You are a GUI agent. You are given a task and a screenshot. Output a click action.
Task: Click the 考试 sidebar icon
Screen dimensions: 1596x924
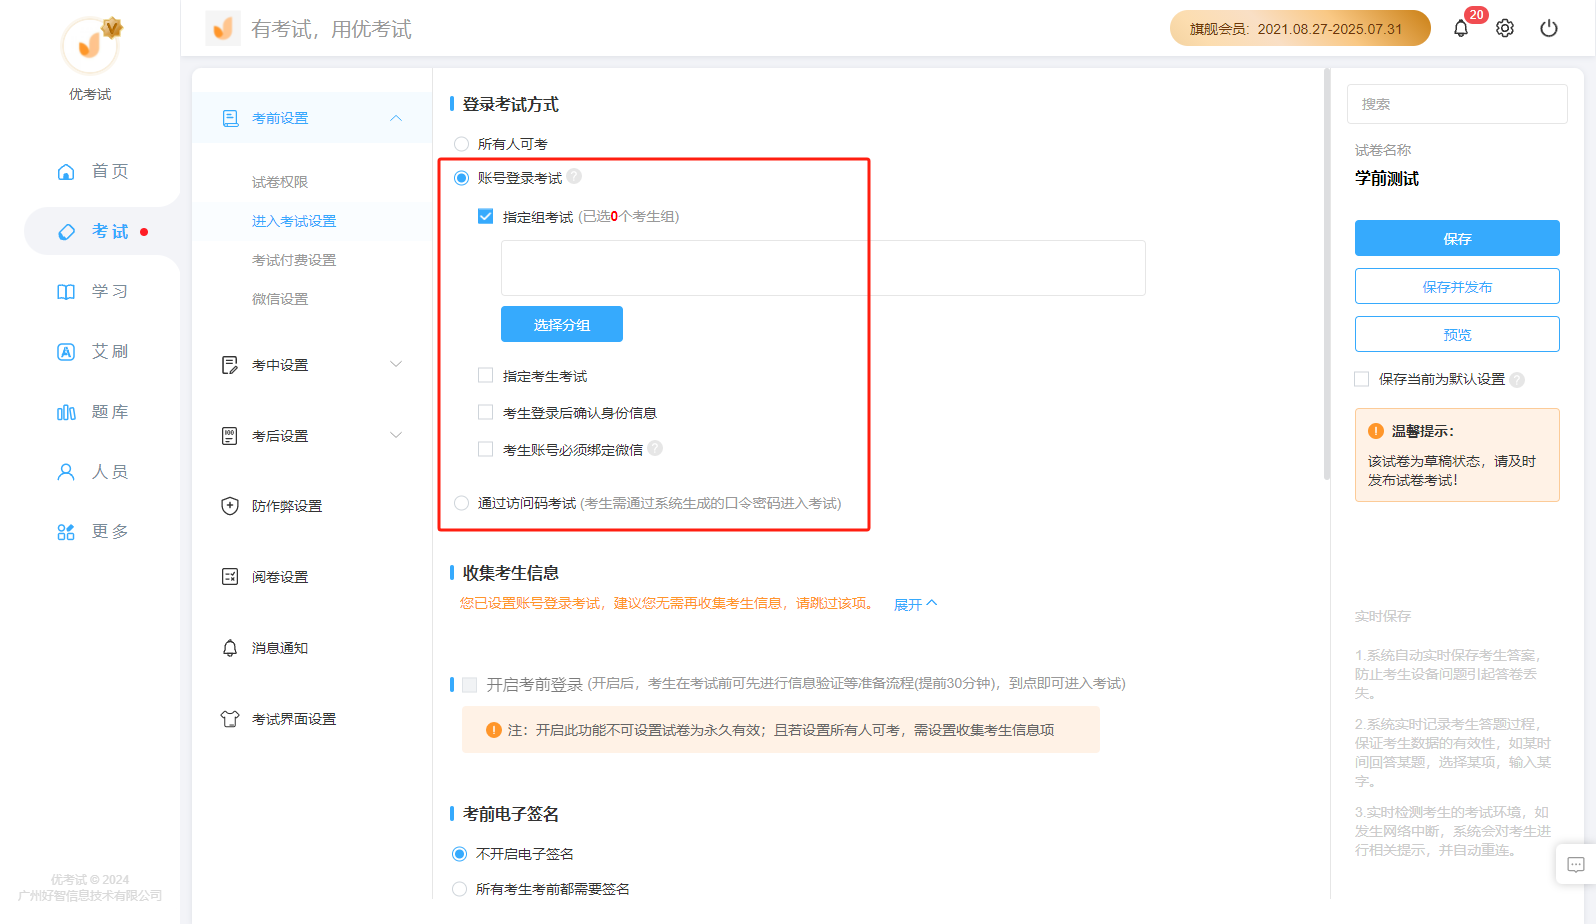tap(66, 231)
